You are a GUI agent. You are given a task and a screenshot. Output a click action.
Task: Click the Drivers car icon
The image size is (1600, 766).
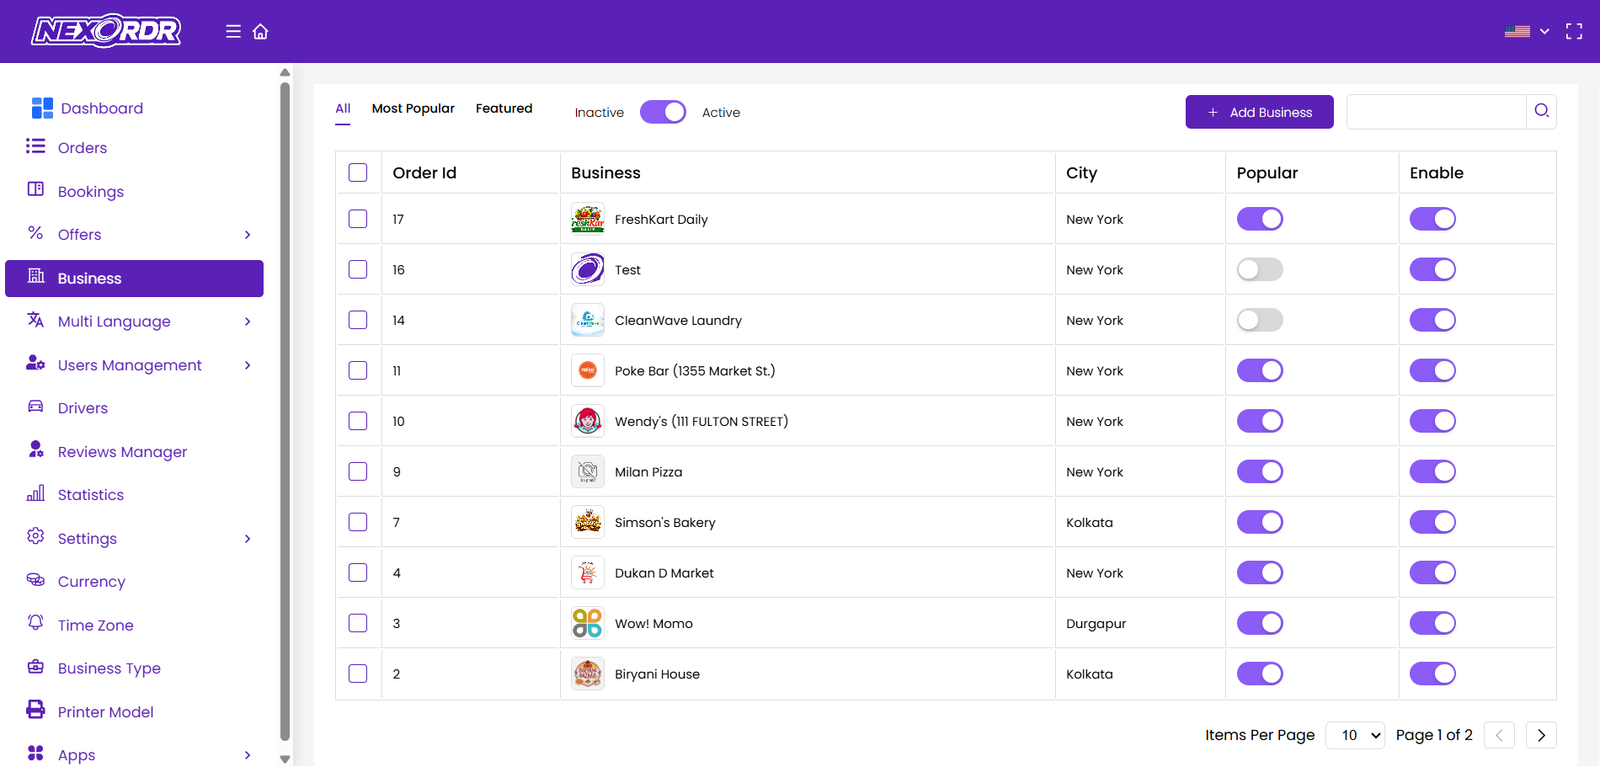[36, 406]
